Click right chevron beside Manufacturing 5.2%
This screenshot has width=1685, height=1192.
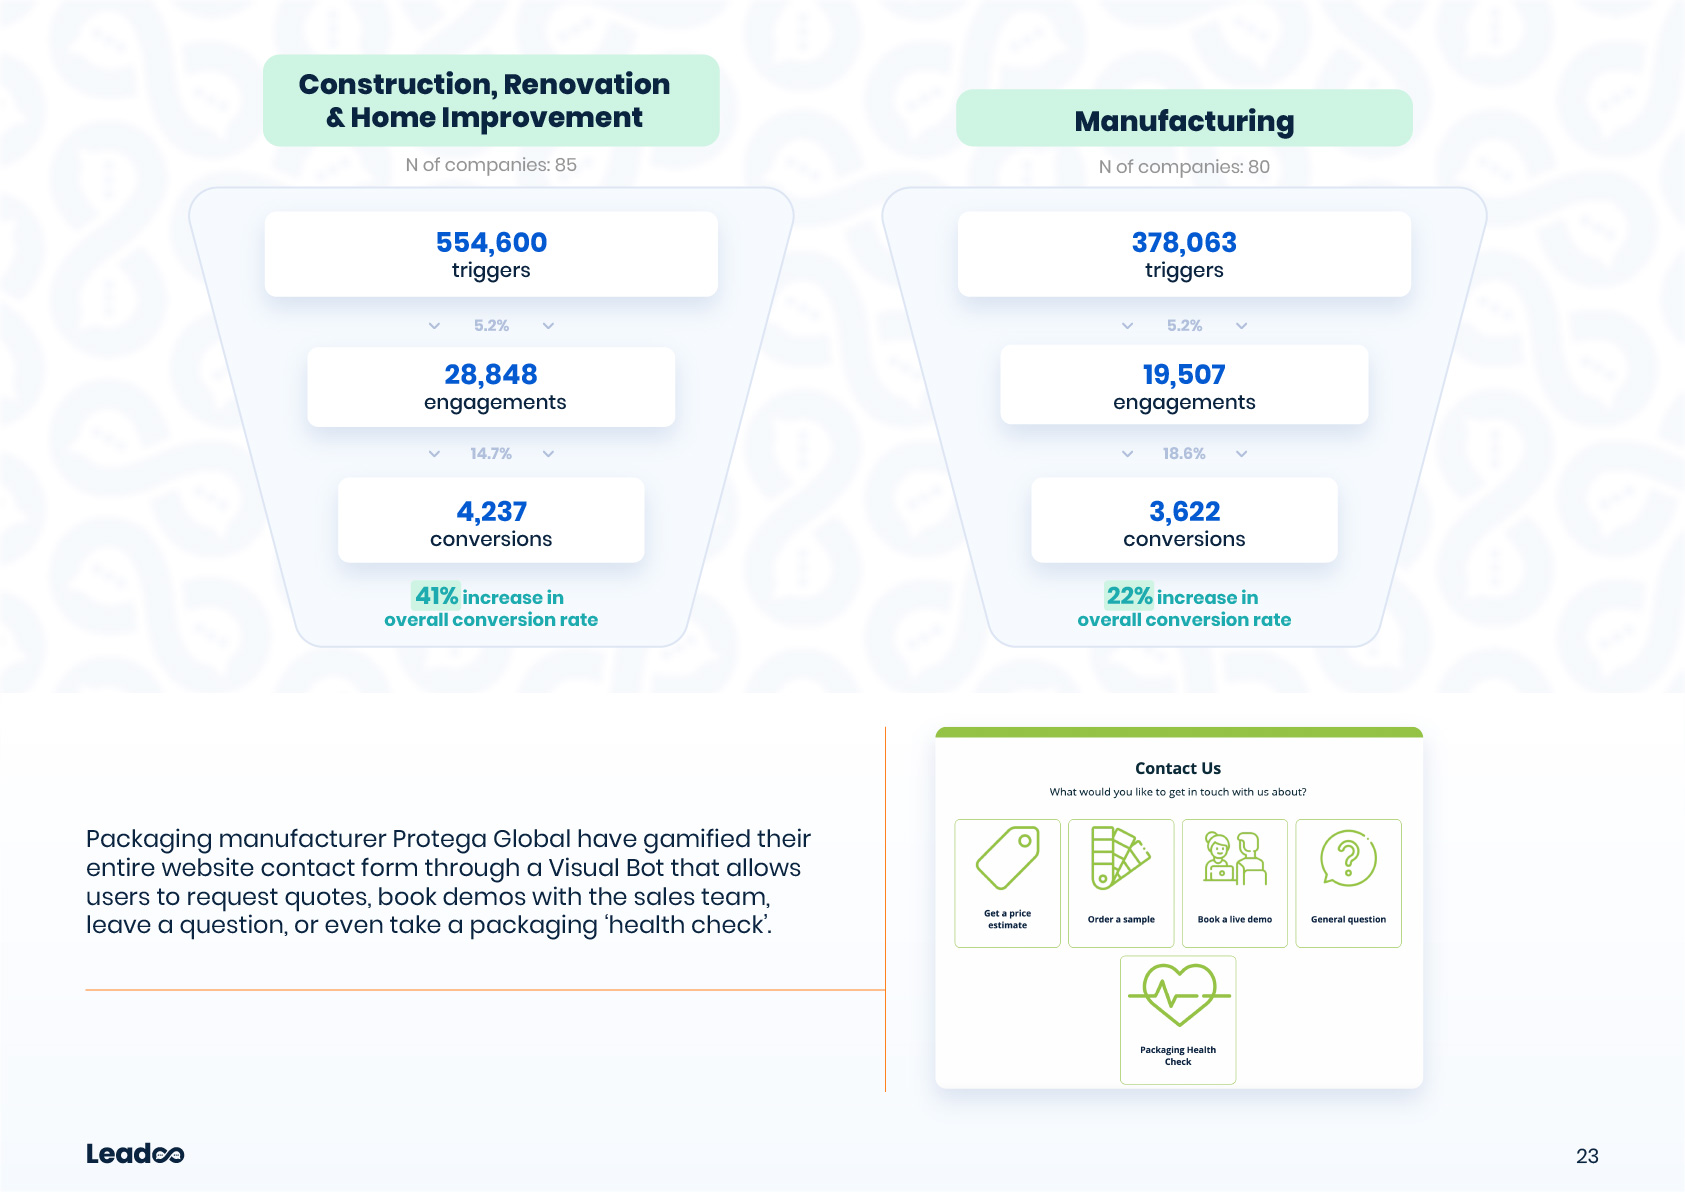[x=1241, y=326]
